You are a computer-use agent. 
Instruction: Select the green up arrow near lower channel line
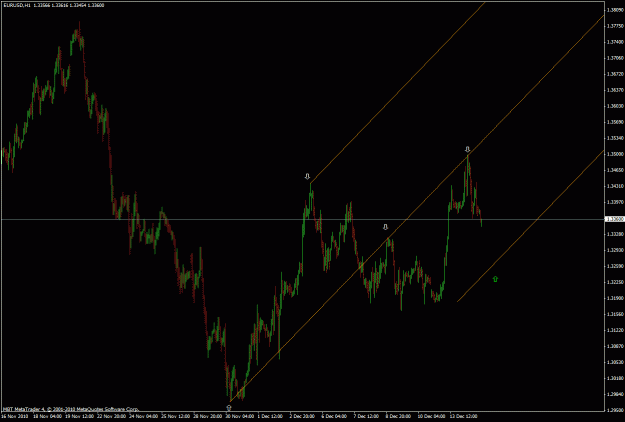pyautogui.click(x=495, y=279)
